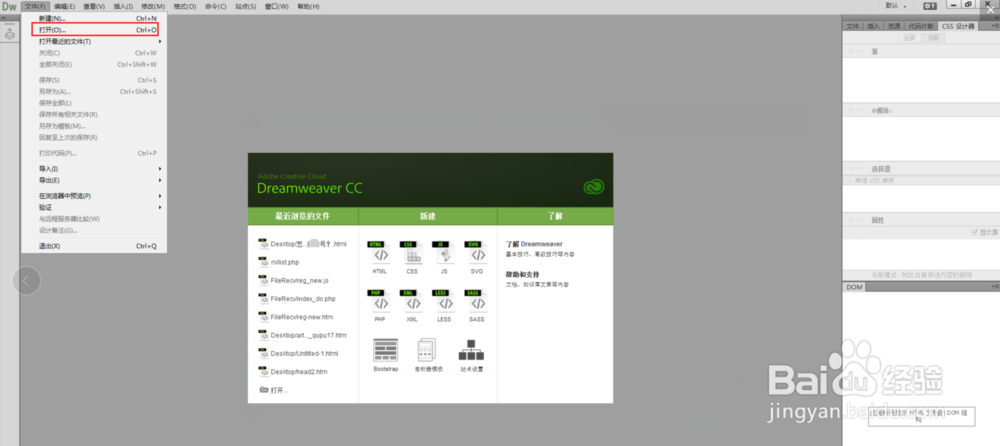Click 了解 Dreamweaver link
This screenshot has width=1000, height=446.
click(x=534, y=244)
